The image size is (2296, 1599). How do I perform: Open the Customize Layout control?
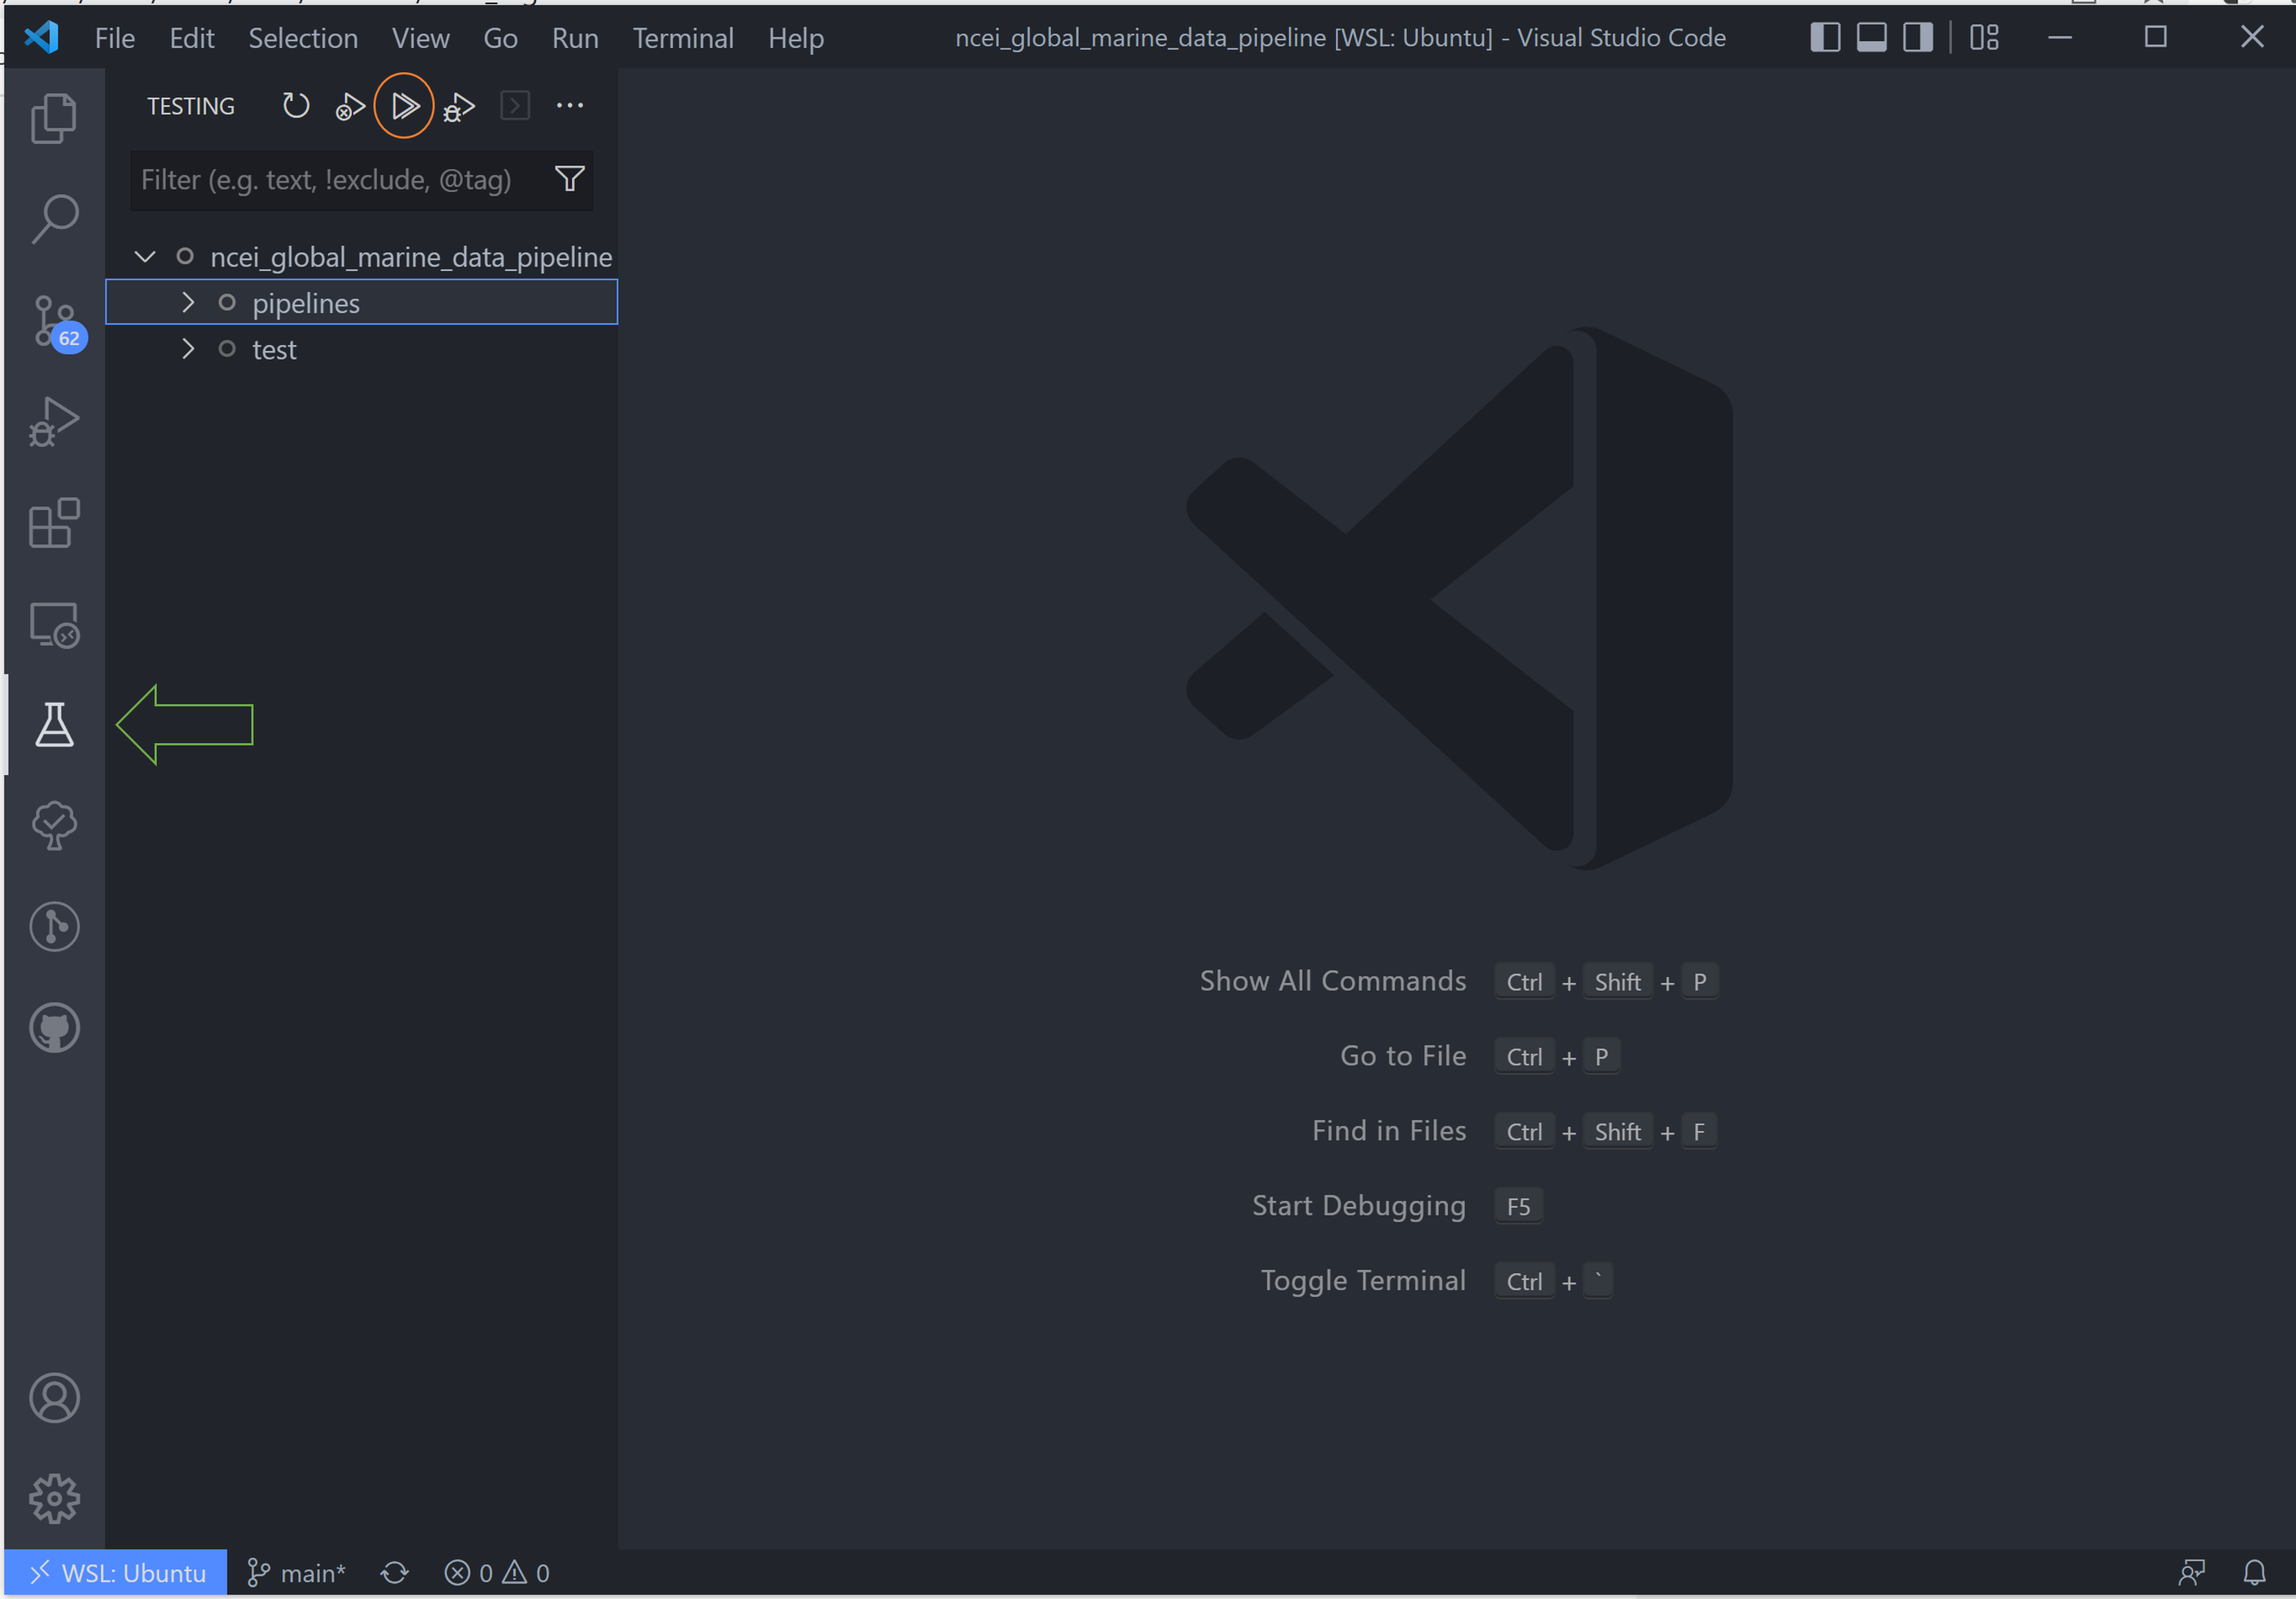click(1984, 37)
